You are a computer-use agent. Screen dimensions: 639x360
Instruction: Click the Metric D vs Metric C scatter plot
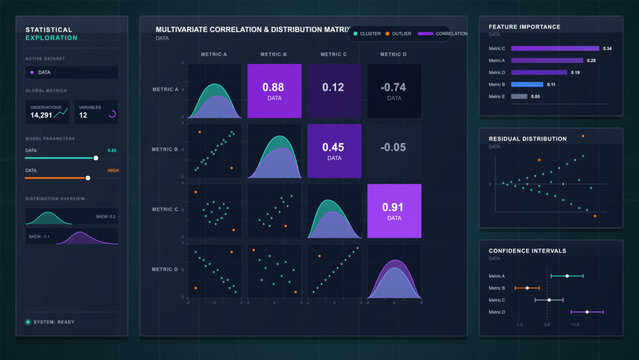click(334, 271)
